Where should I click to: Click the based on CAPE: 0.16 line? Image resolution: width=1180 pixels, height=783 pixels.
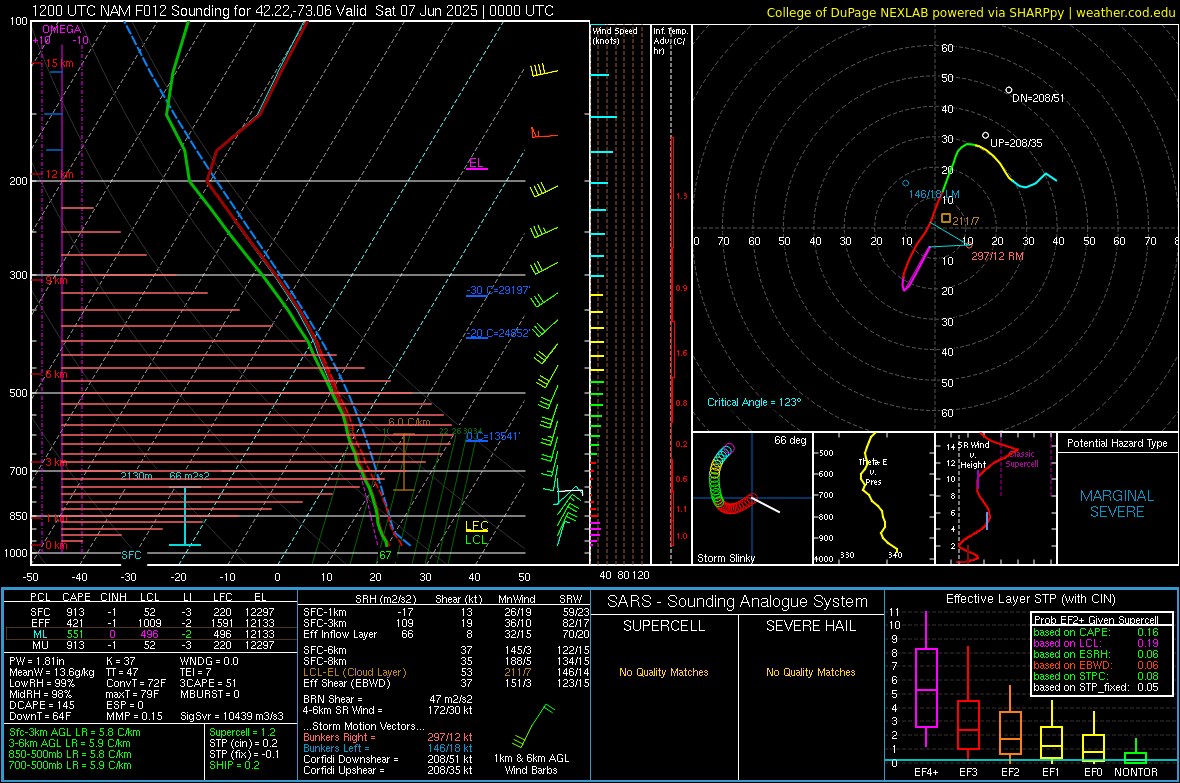(1096, 632)
